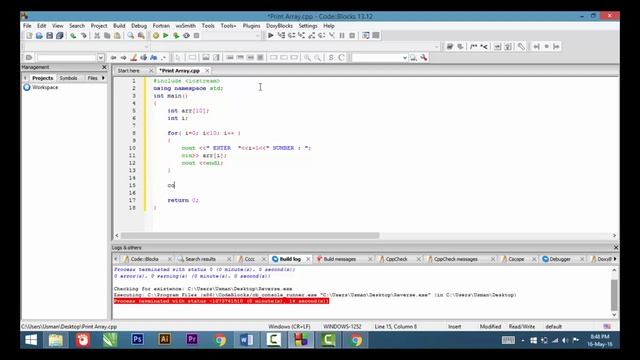This screenshot has height=360, width=640.
Task: Close the Print Array.cpp editor tab
Action: coord(207,71)
